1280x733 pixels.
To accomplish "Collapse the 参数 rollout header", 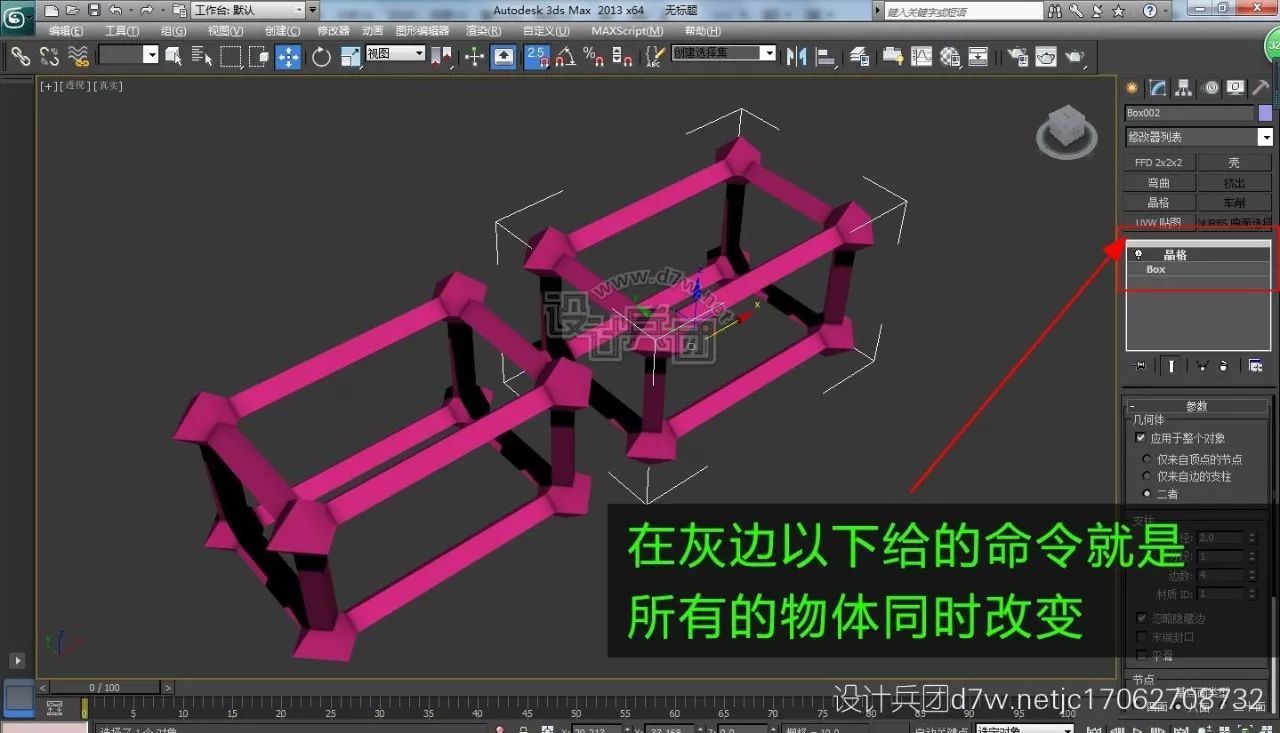I will (x=1197, y=406).
